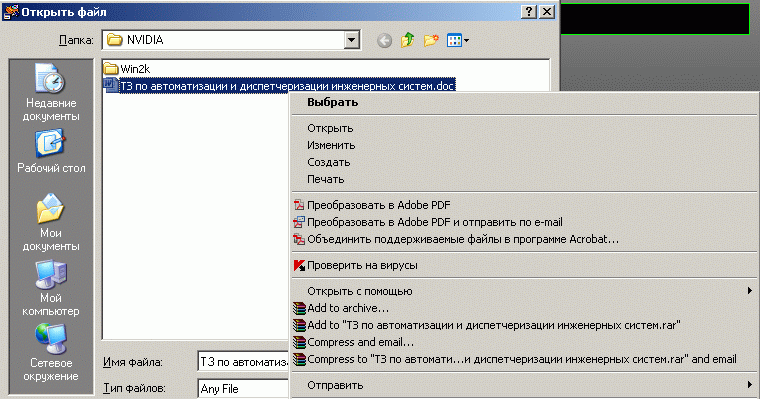Select file ТЗ по автоматизации .doc name
The width and height of the screenshot is (760, 399).
pos(287,86)
